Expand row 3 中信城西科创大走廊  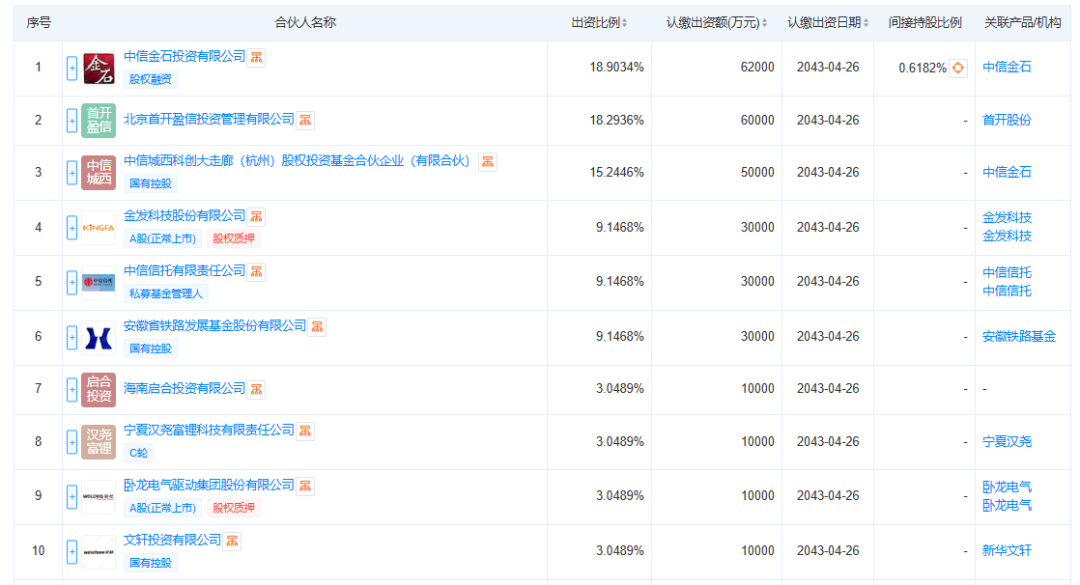pos(72,173)
